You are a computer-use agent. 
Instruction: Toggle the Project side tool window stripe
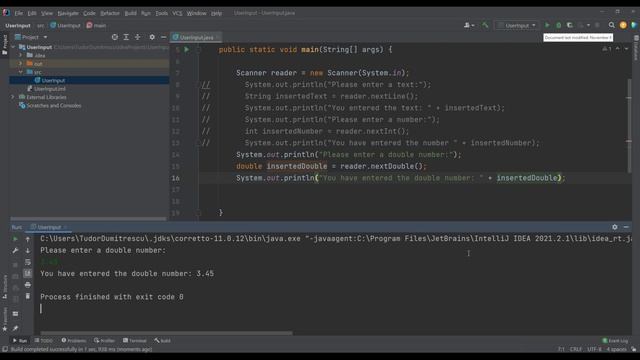4,44
